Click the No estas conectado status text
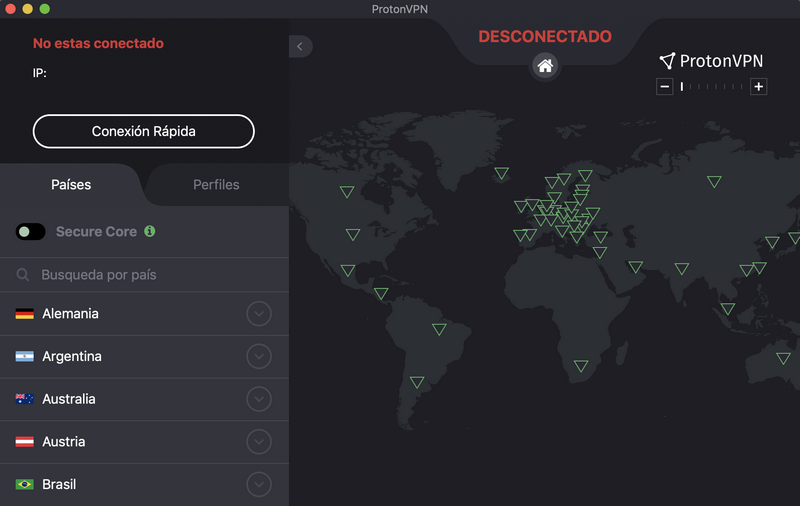Viewport: 800px width, 506px height. click(x=98, y=43)
